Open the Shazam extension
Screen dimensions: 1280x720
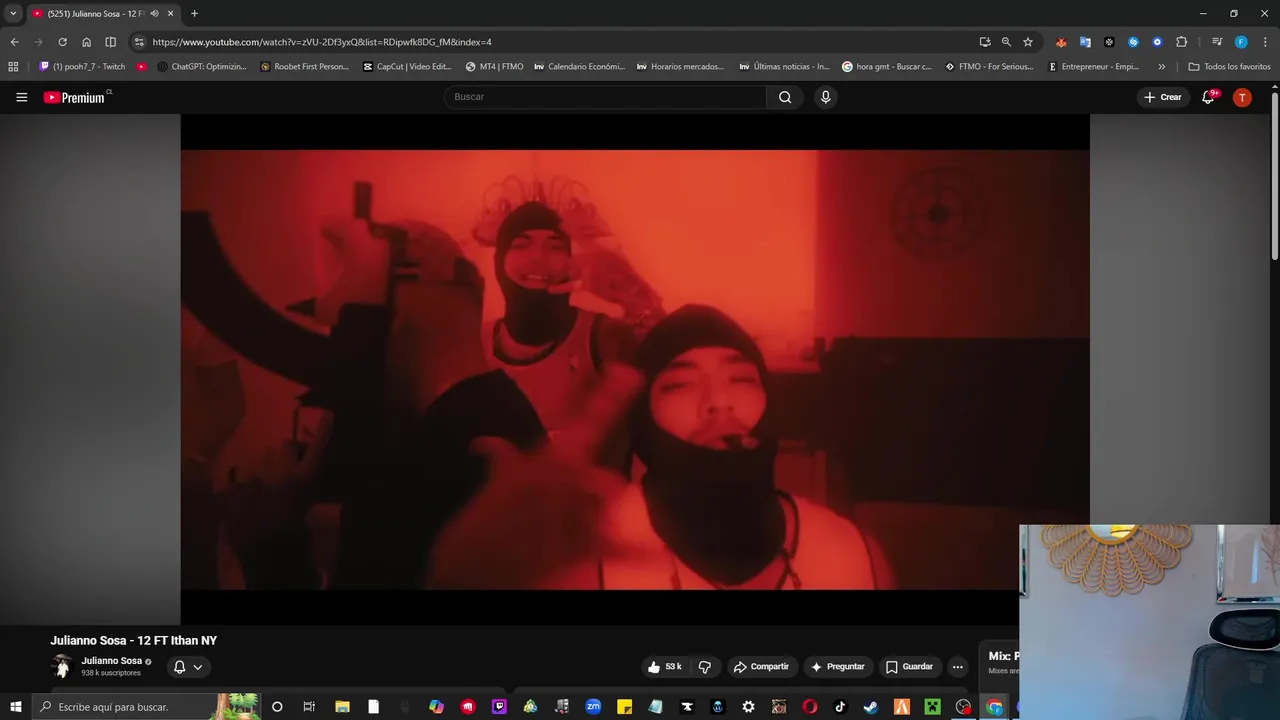coord(1133,42)
